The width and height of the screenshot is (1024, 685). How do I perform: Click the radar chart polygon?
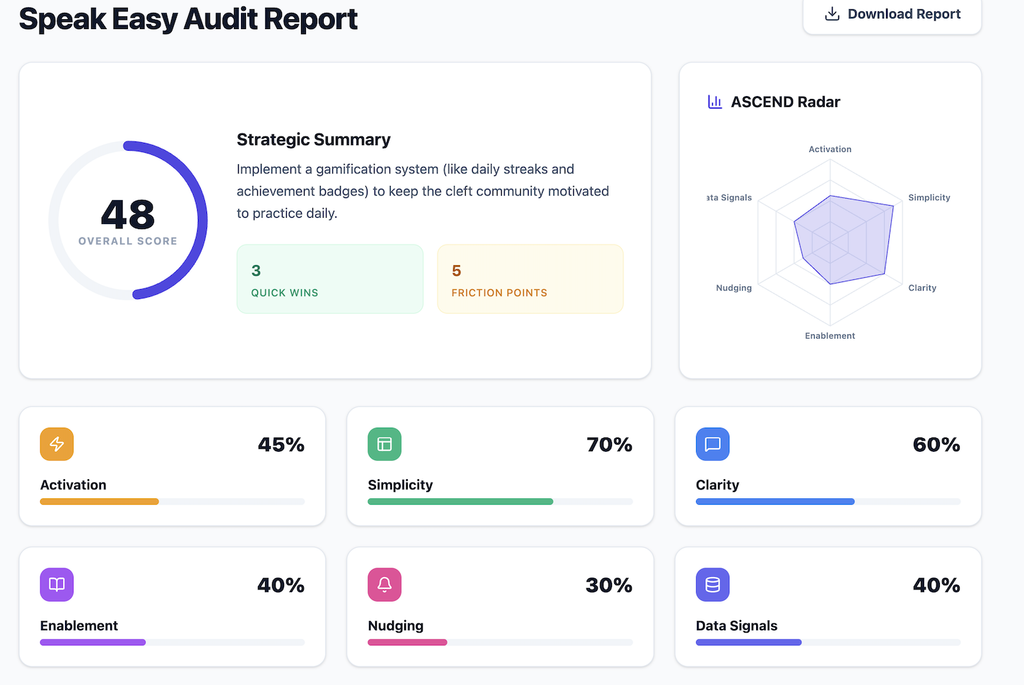[844, 240]
